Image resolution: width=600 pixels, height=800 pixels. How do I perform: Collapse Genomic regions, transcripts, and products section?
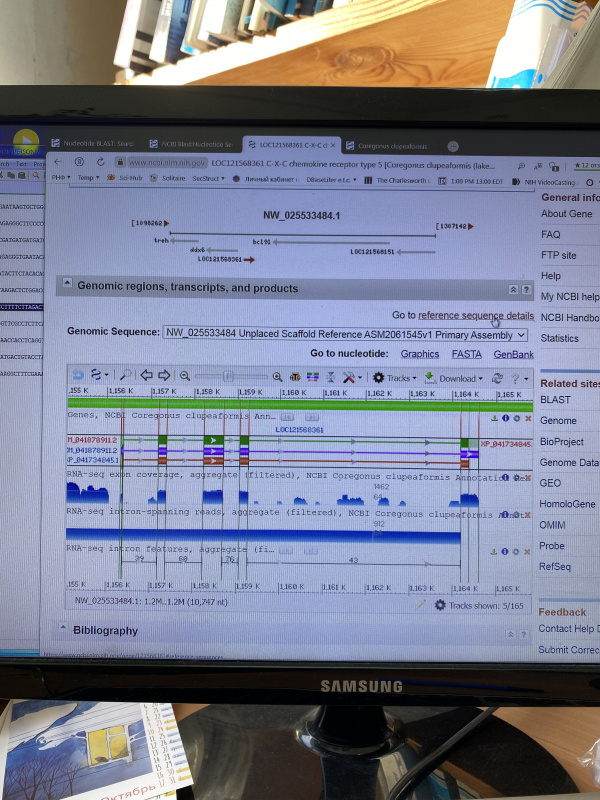coord(512,288)
